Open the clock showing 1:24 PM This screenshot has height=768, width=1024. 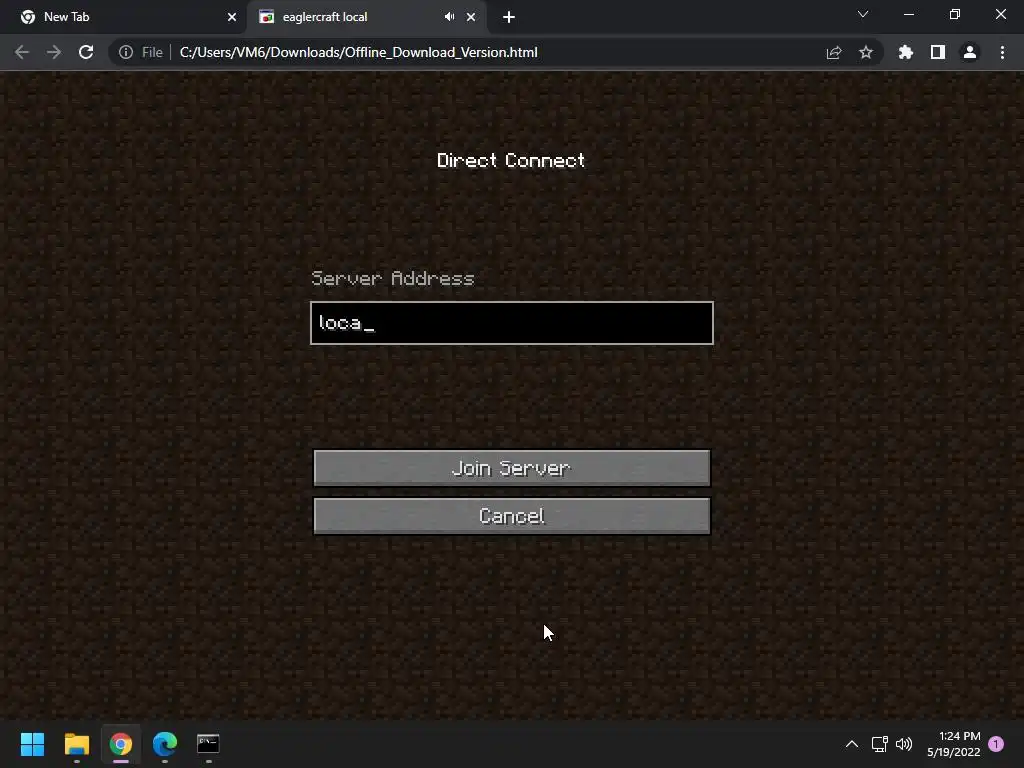953,744
